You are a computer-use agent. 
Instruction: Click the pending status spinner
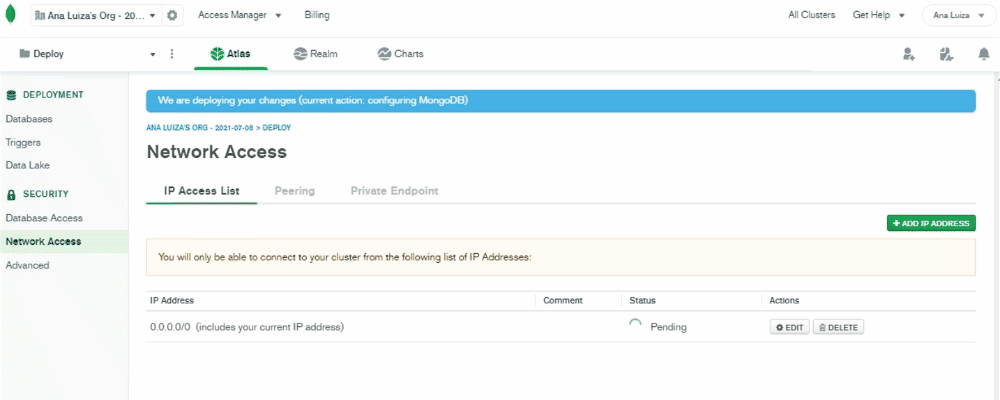(x=635, y=324)
